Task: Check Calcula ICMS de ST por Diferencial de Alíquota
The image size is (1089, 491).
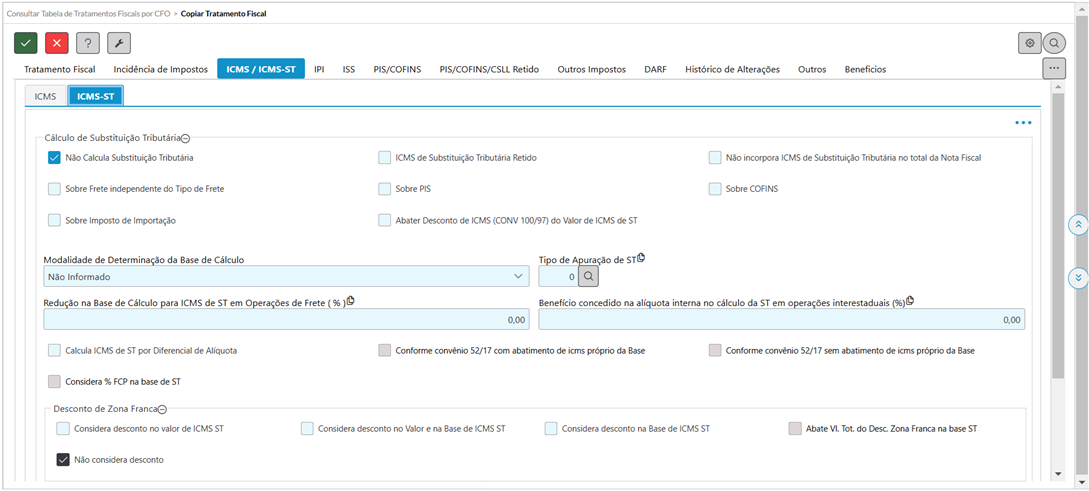Action: click(55, 351)
